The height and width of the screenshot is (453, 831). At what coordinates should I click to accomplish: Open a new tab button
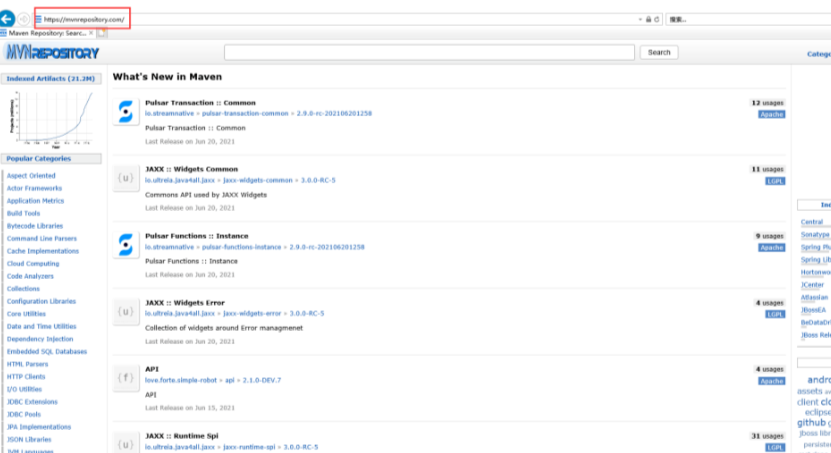click(x=102, y=33)
